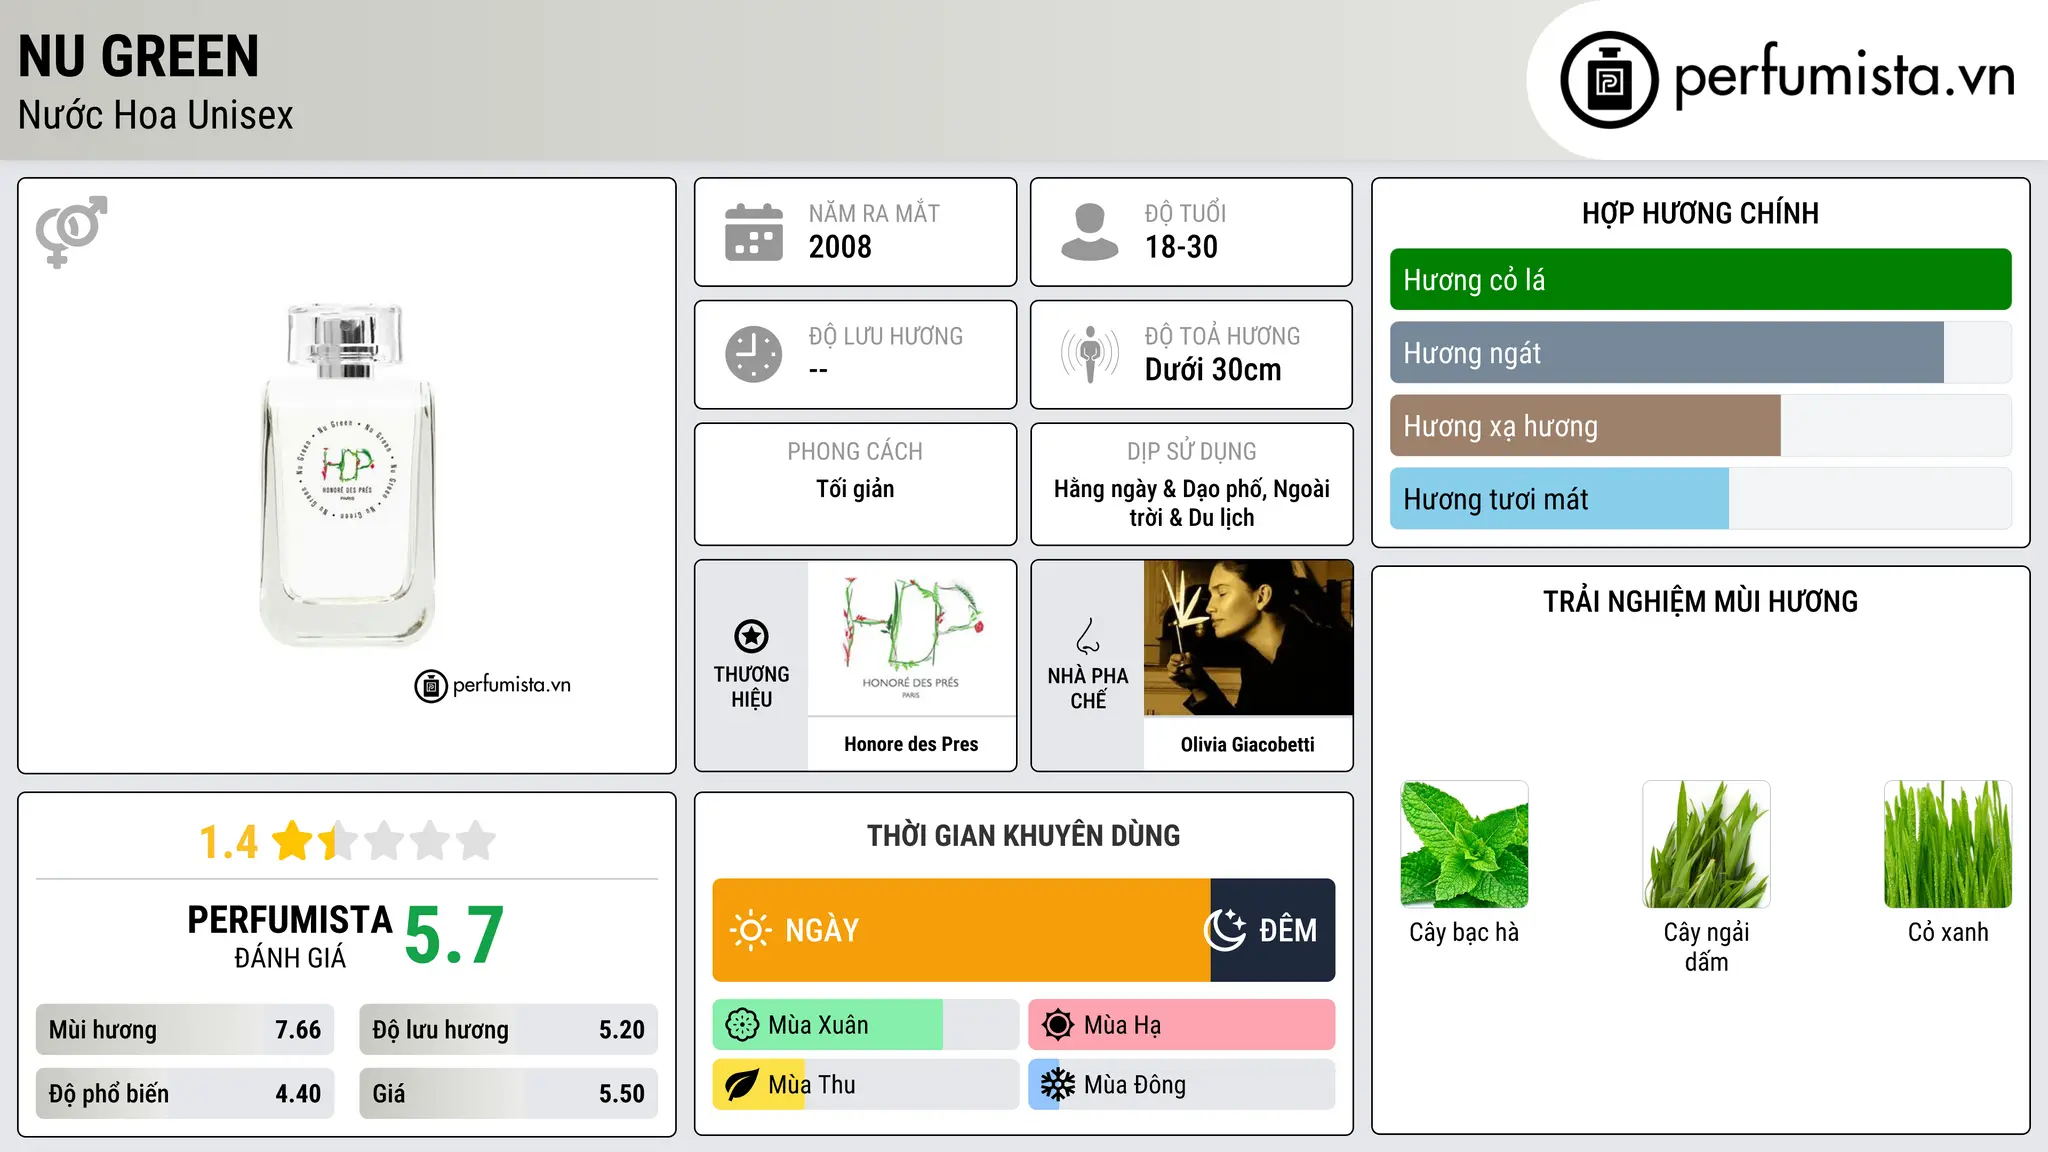Click the snowflake icon for Mùa Đông
2048x1152 pixels.
point(1057,1085)
